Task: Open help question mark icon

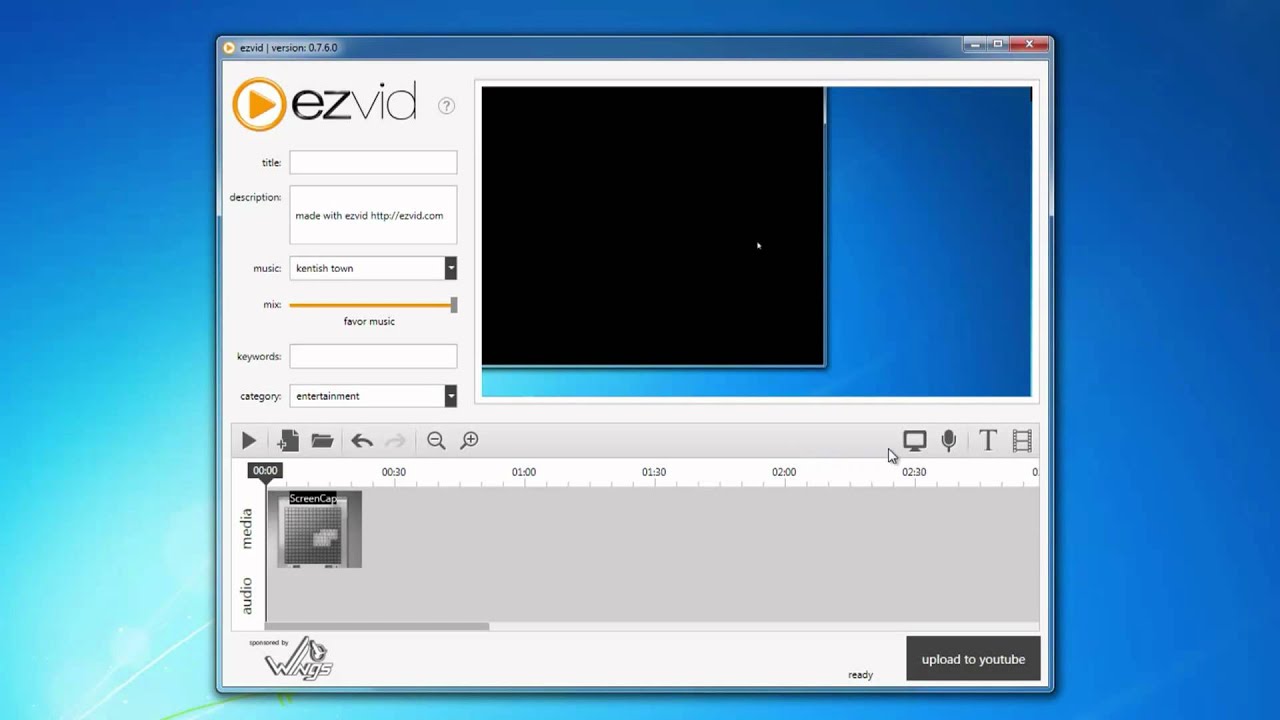Action: pos(447,106)
